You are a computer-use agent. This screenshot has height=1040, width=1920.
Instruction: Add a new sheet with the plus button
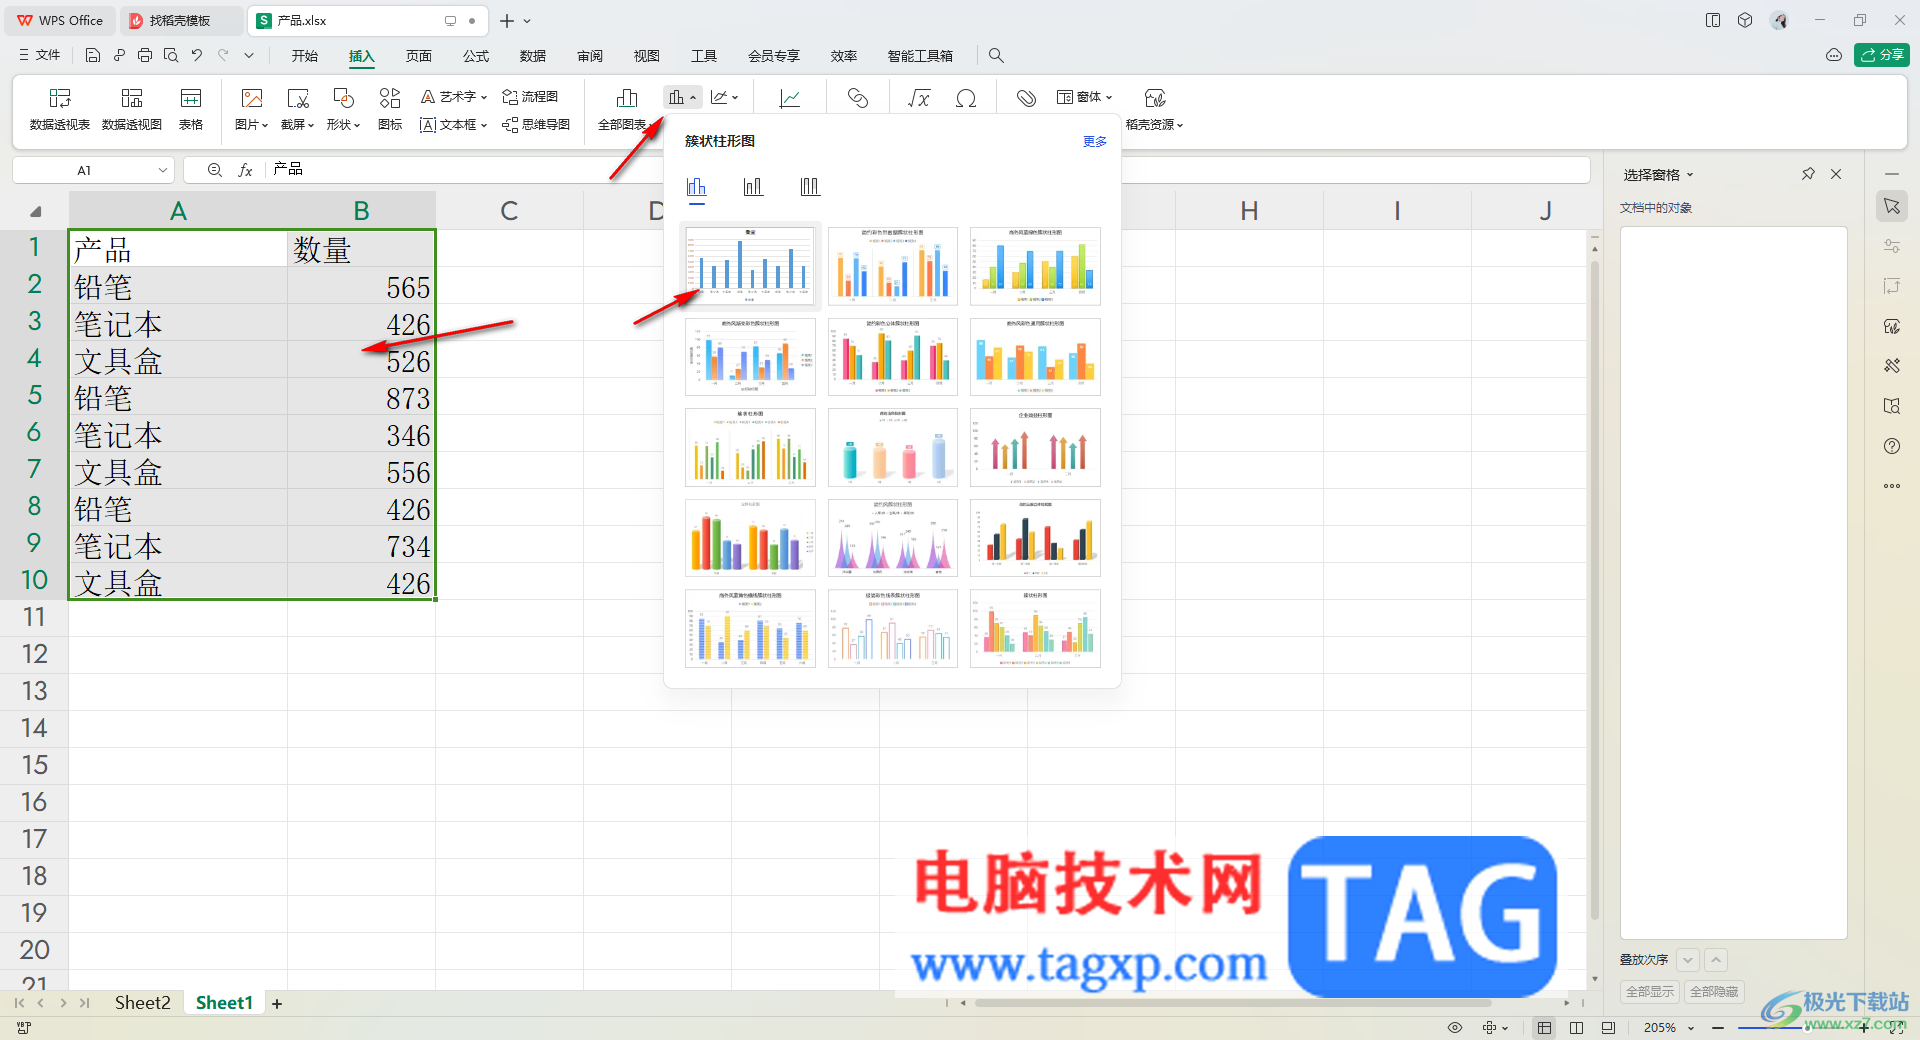coord(277,1003)
